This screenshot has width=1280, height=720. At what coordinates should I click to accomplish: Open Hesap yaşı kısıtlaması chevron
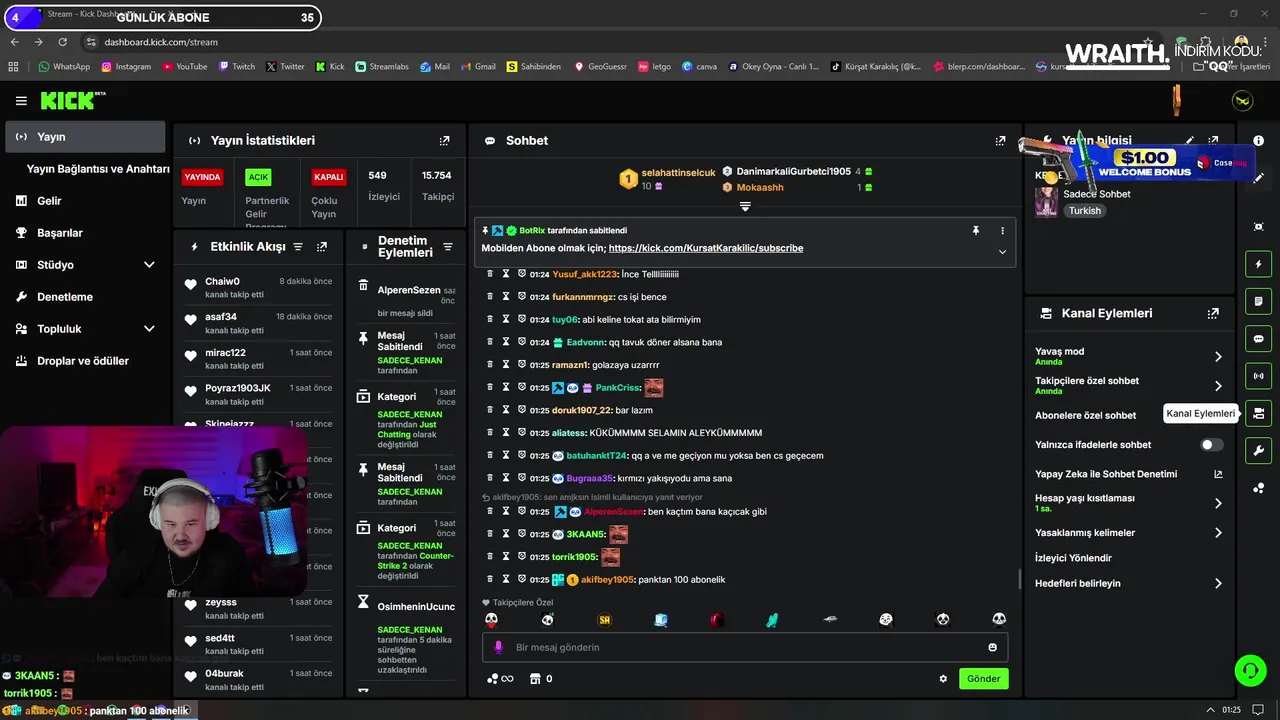click(x=1218, y=503)
